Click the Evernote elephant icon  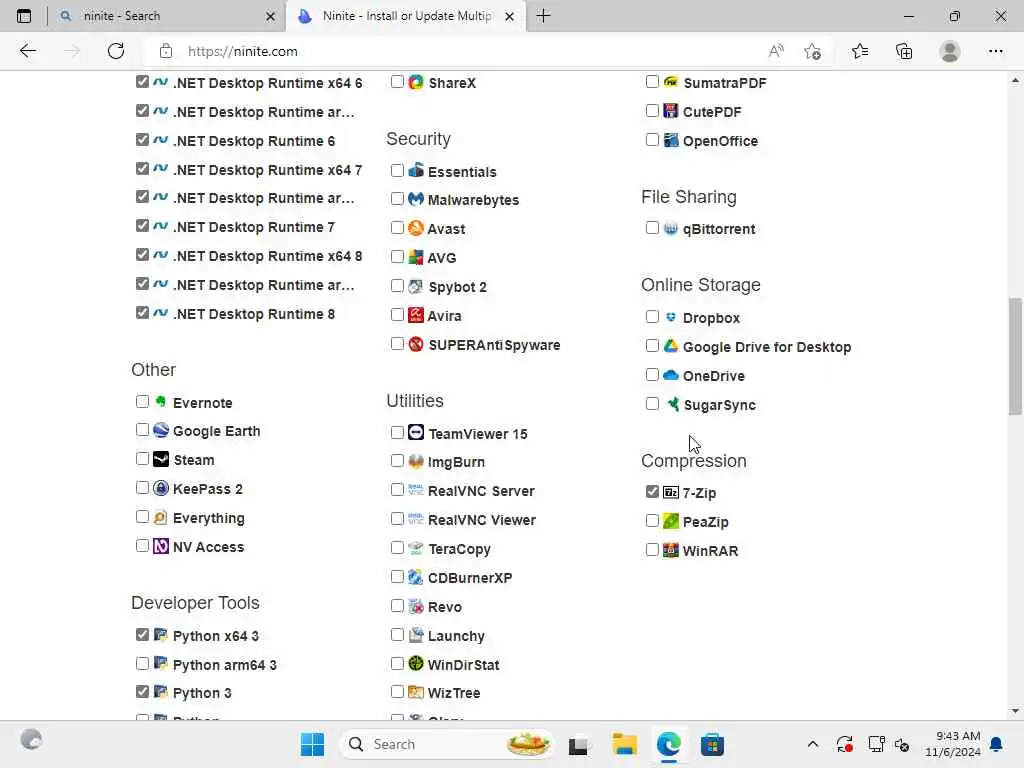[x=161, y=402]
